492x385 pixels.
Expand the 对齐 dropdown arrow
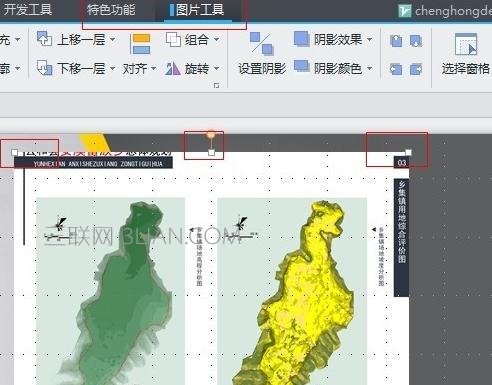(x=153, y=68)
